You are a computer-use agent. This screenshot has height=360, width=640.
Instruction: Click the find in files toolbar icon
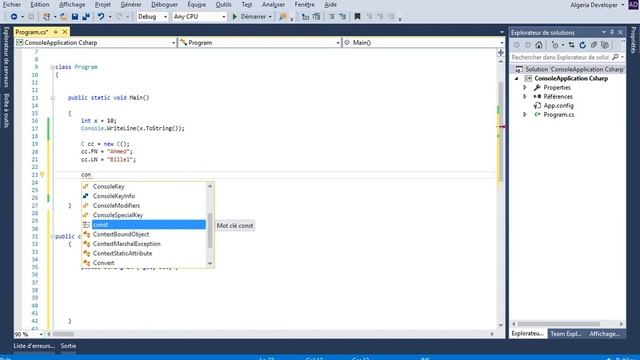point(283,17)
